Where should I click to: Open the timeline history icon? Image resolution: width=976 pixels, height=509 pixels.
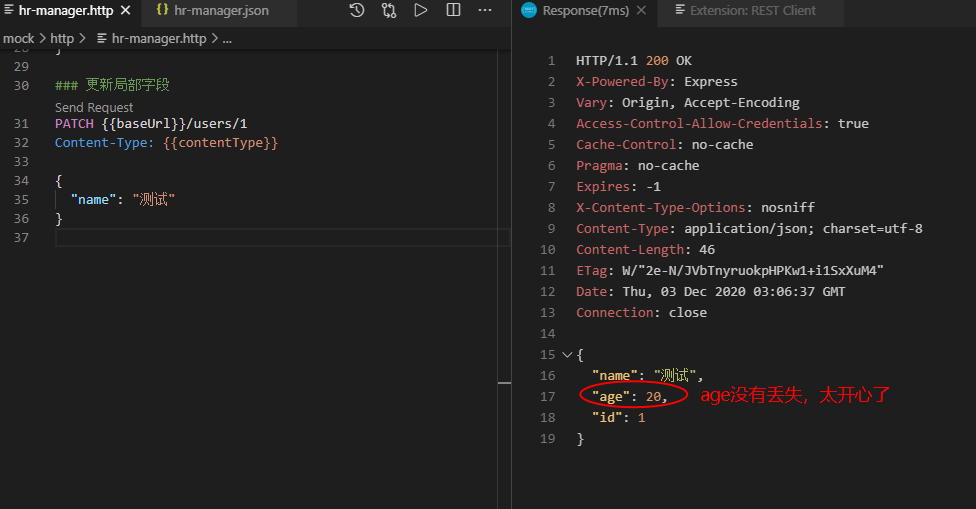357,11
